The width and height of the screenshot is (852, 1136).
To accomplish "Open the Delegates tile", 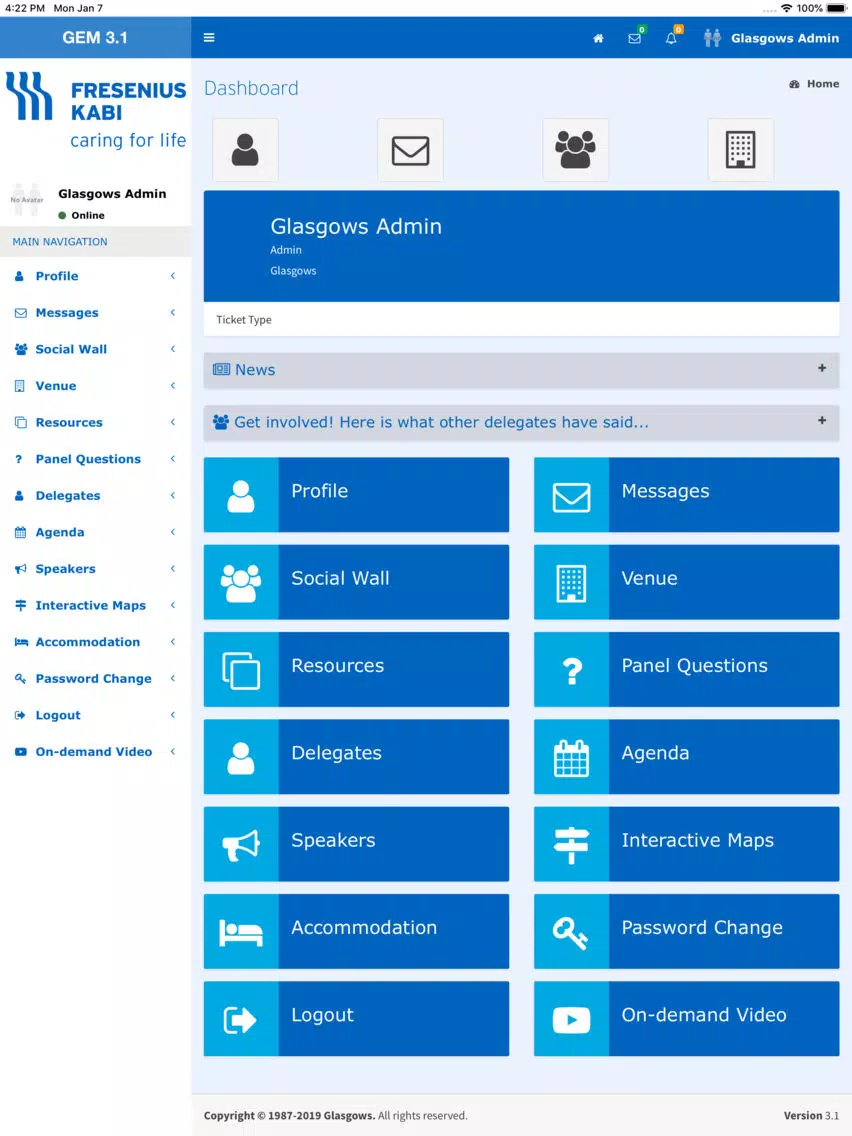I will 356,756.
